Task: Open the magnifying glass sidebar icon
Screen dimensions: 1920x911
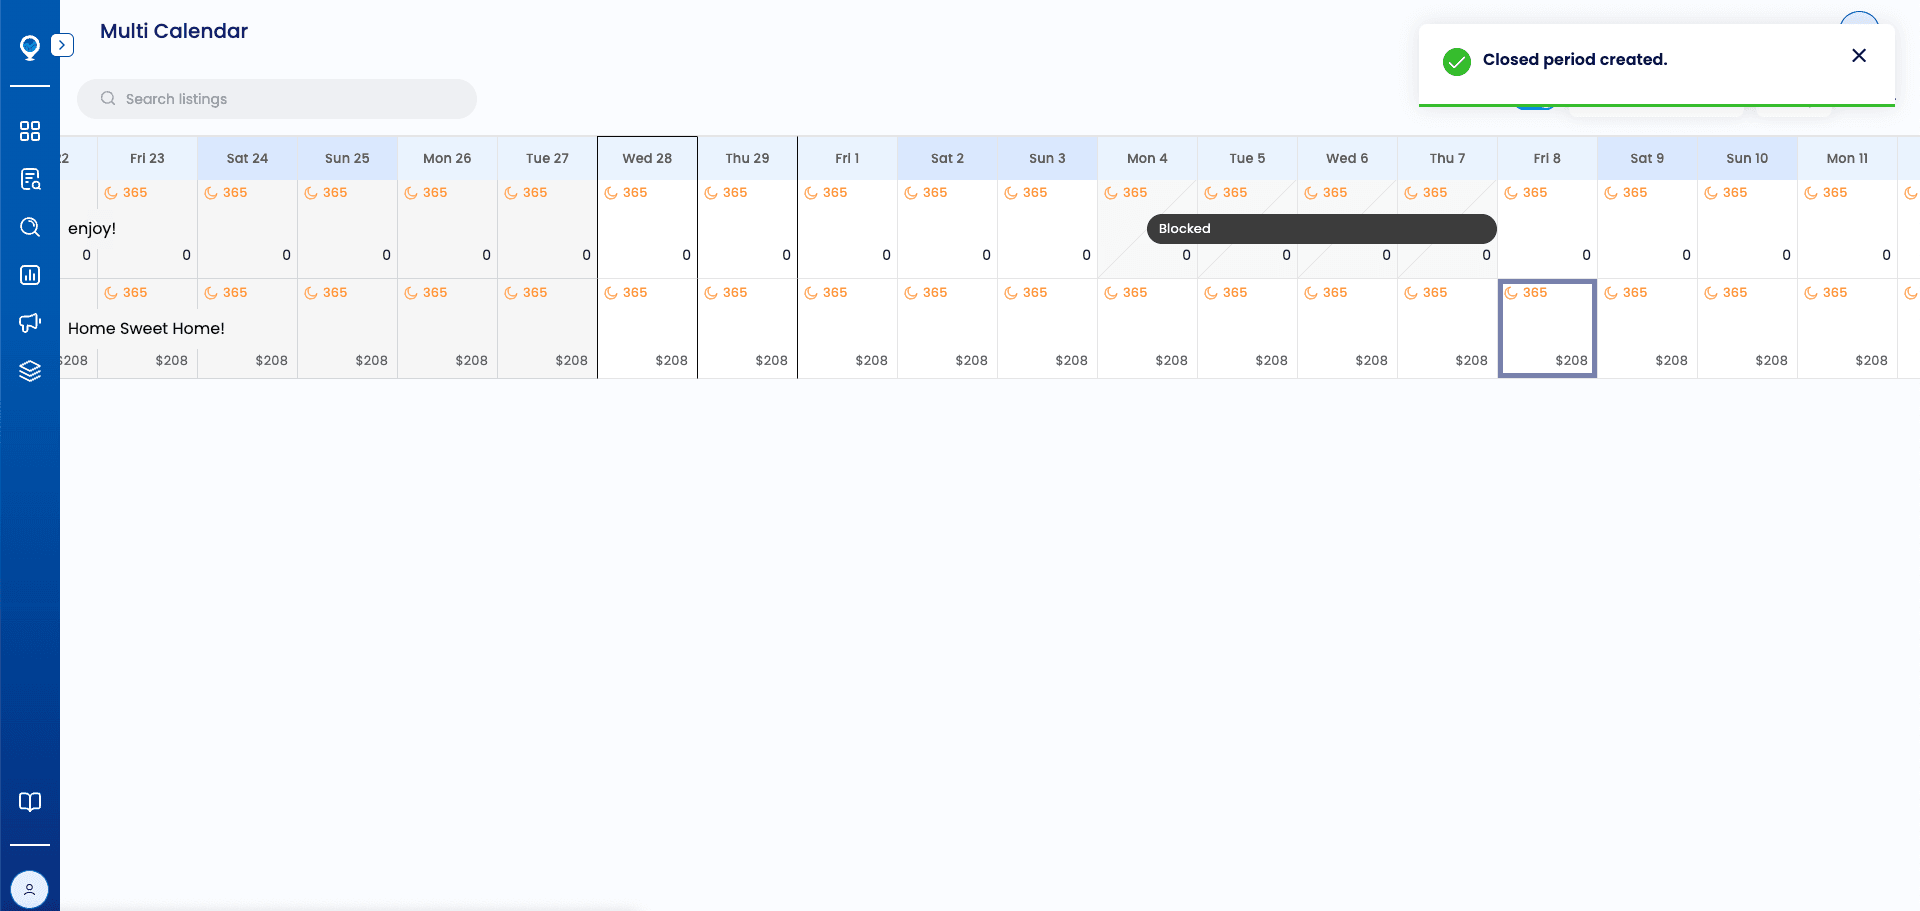Action: 30,227
